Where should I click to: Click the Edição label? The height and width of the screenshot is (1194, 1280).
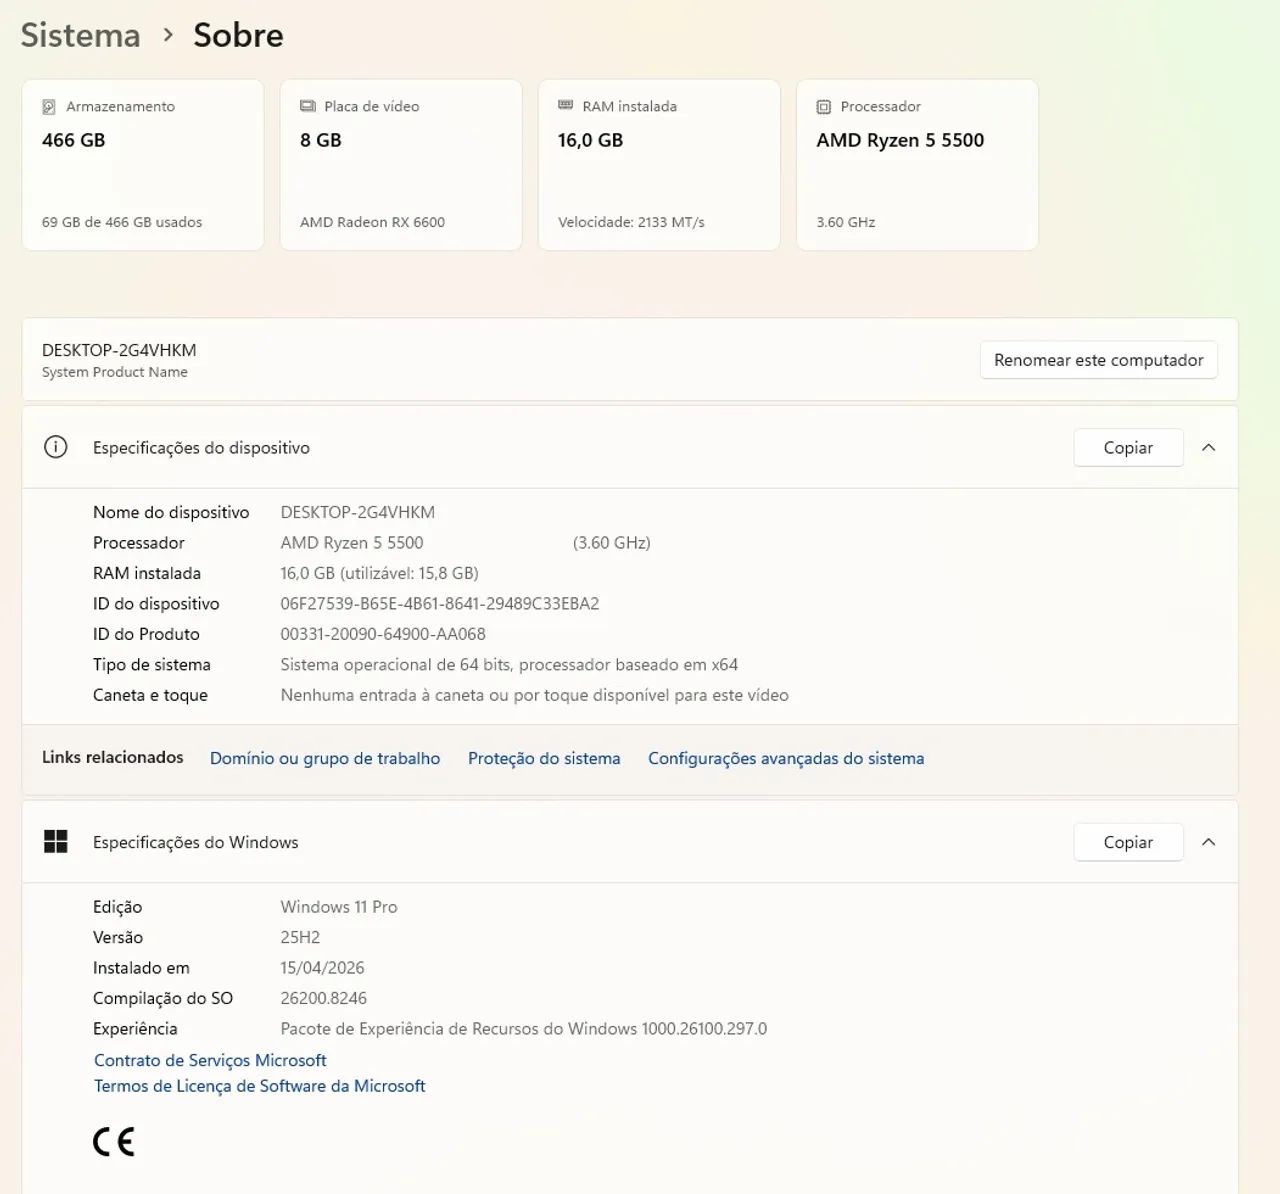pos(118,907)
